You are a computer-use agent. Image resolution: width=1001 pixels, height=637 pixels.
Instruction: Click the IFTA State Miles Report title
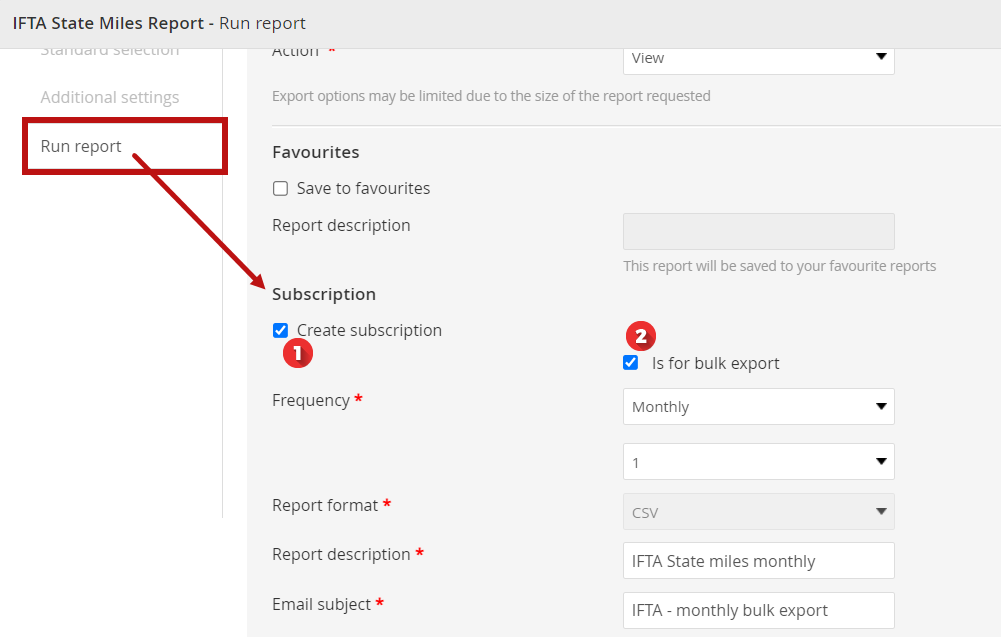pos(108,23)
